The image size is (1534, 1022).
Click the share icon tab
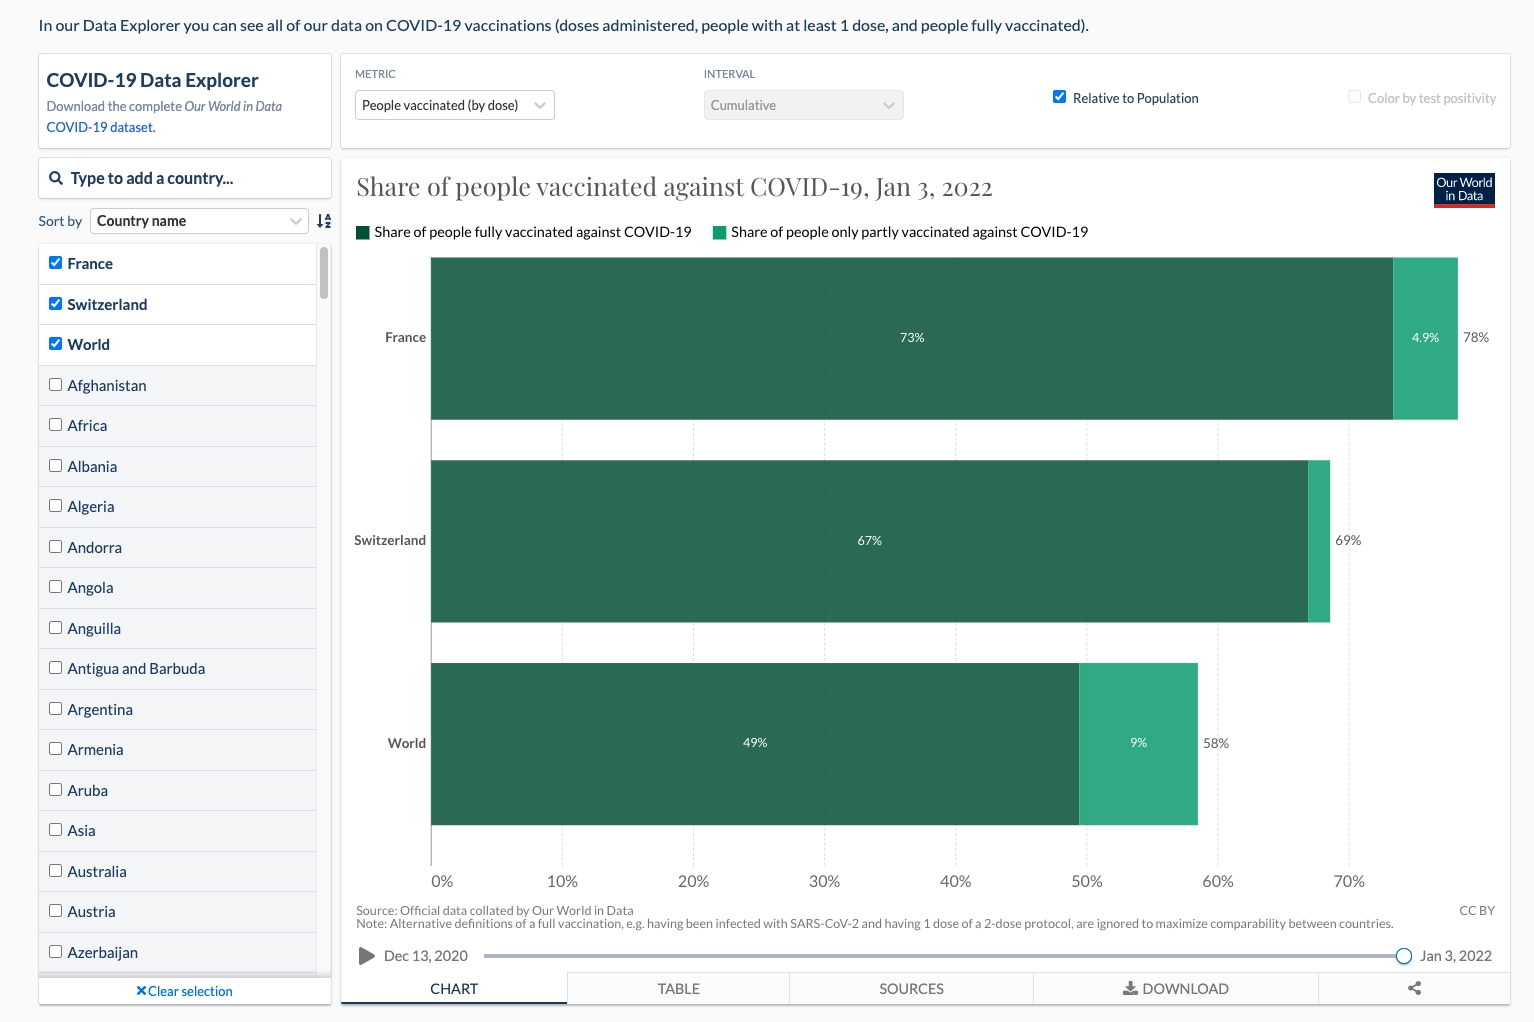[1414, 988]
